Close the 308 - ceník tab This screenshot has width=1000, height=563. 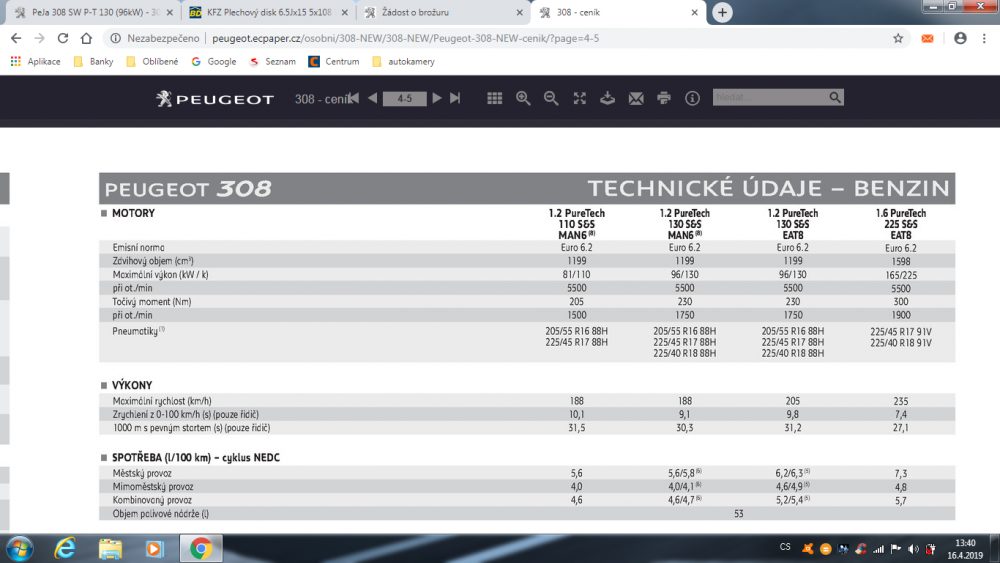click(x=695, y=12)
